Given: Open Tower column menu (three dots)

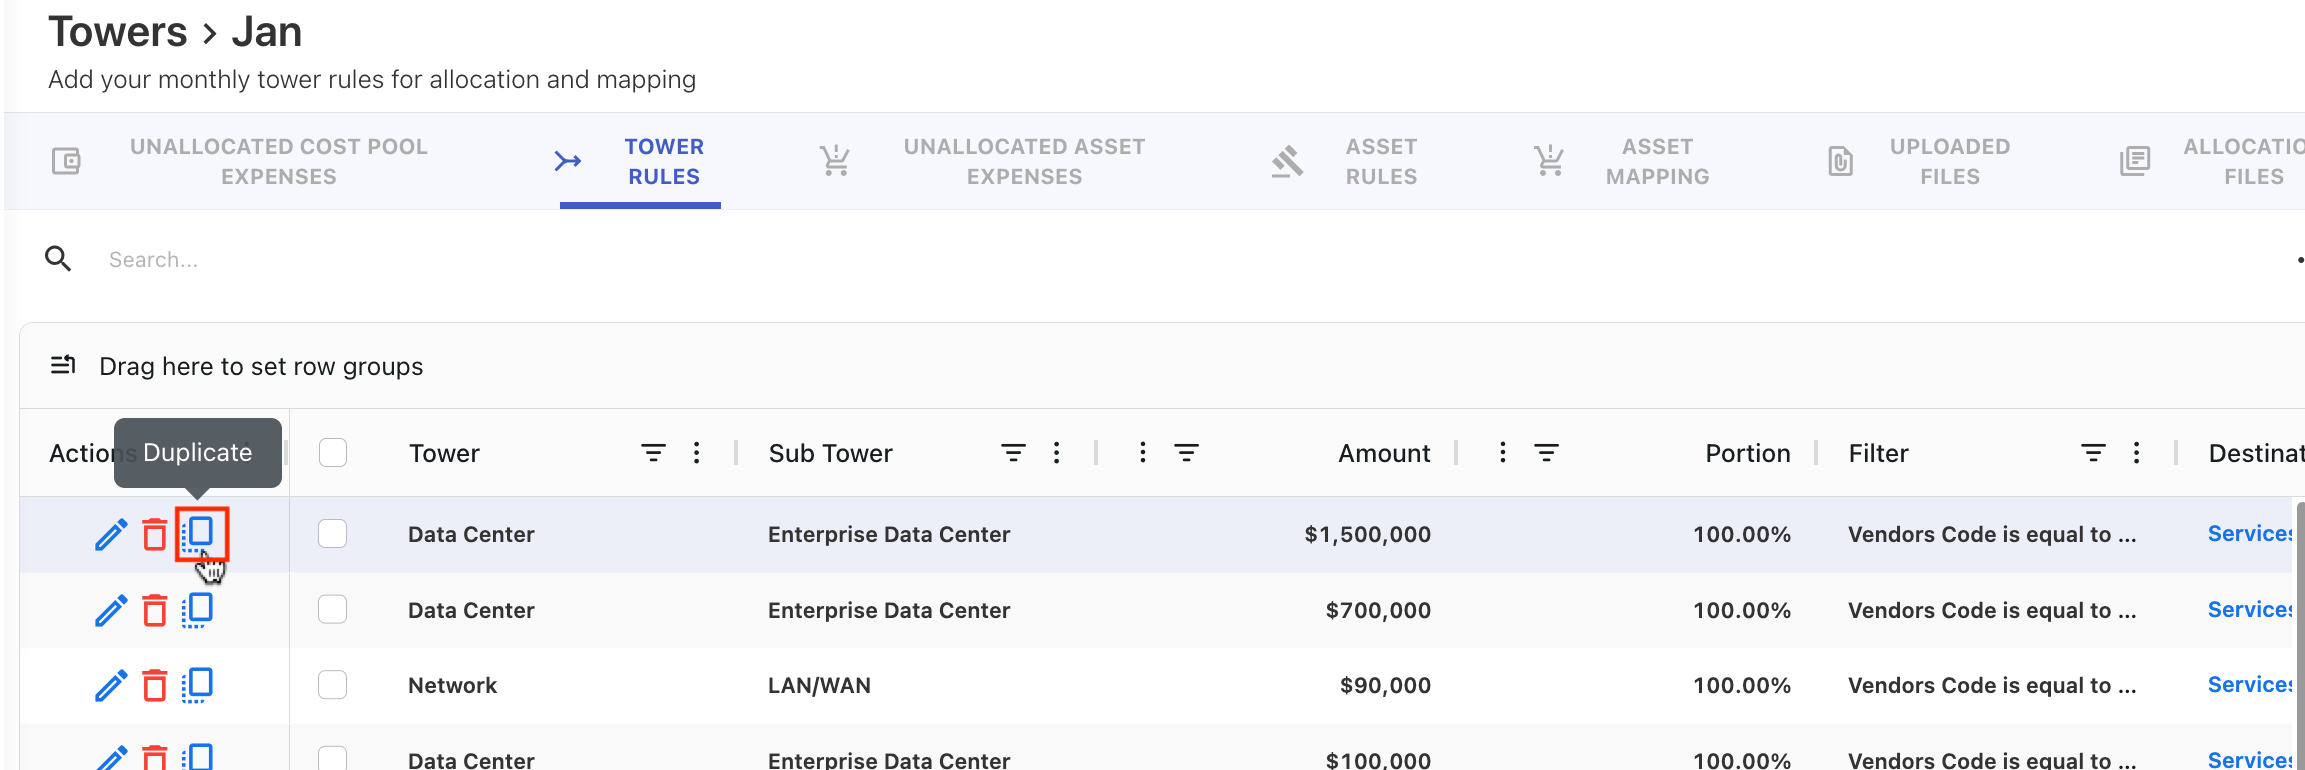Looking at the screenshot, I should coord(697,453).
